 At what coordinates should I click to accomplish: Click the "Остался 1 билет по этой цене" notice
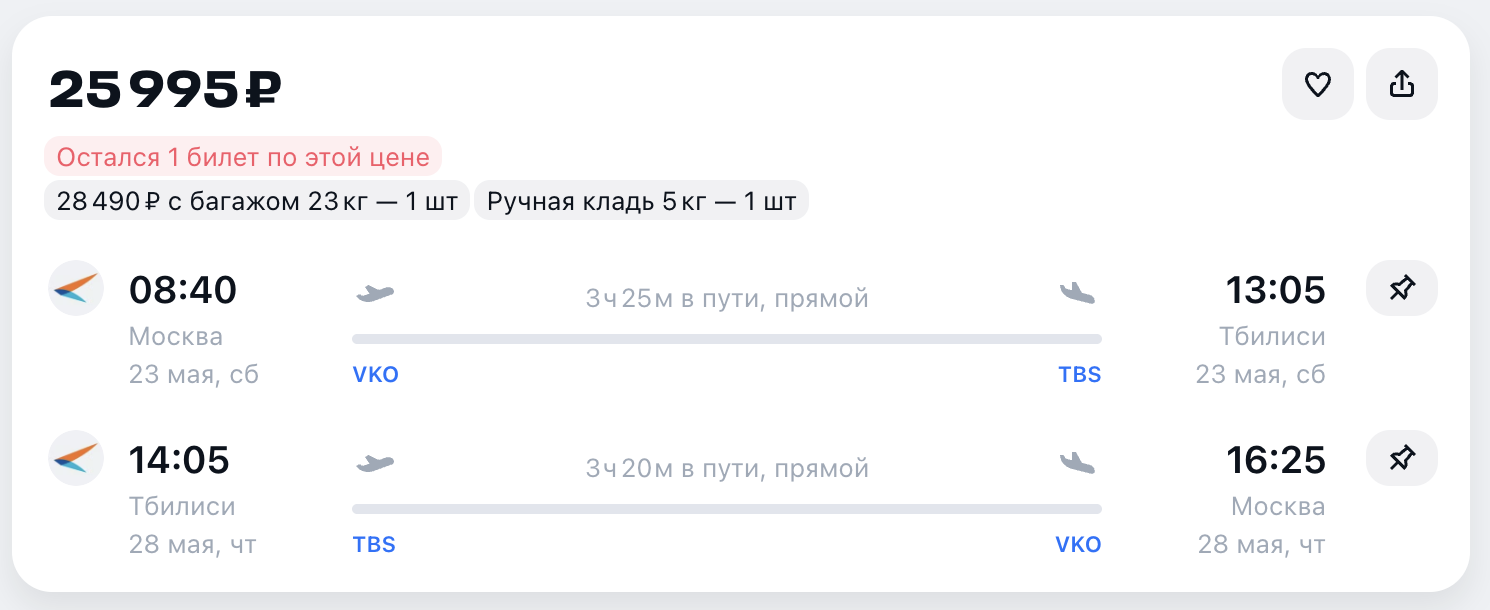(x=243, y=157)
